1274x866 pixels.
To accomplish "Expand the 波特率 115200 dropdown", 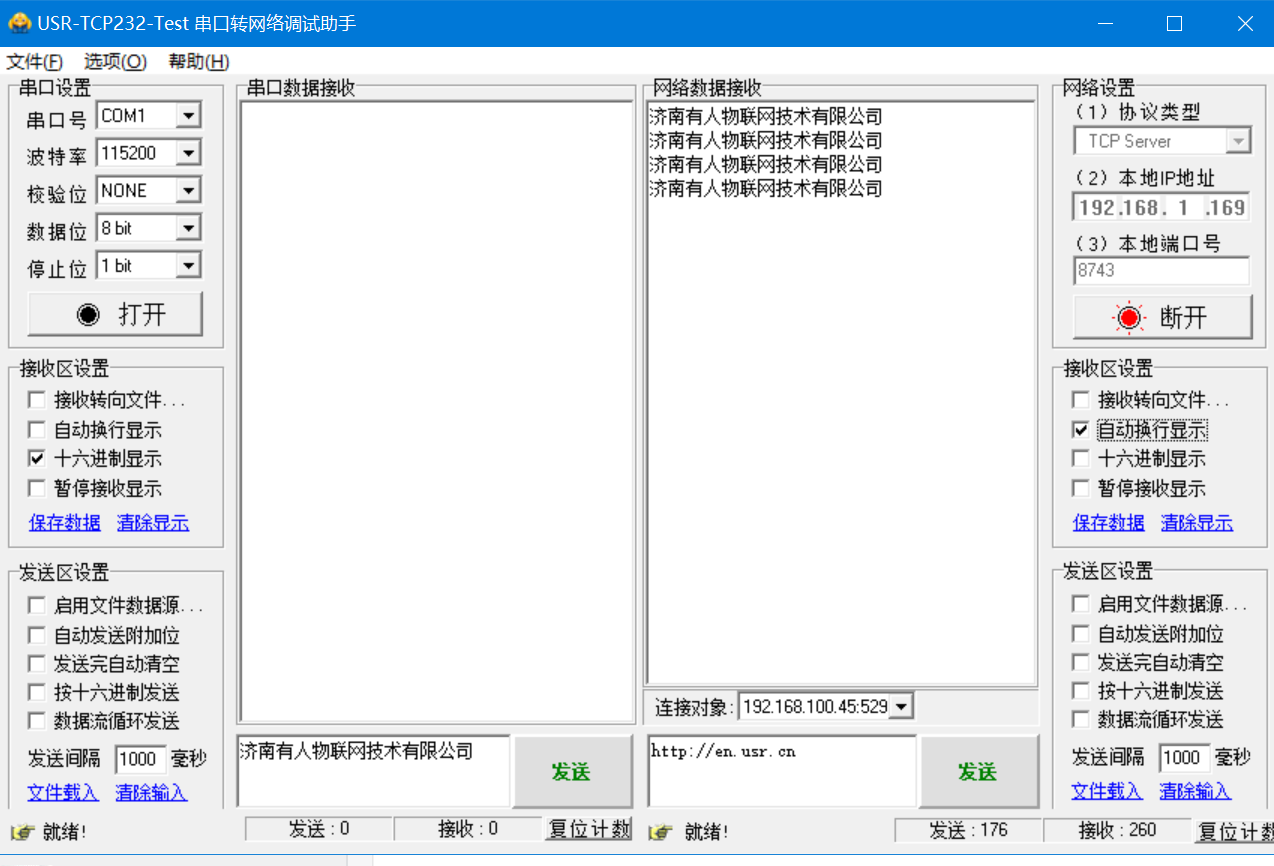I will pos(188,153).
